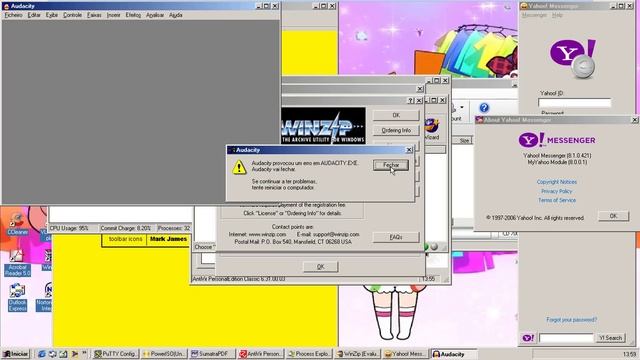The image size is (640, 360).
Task: Click the 'toolbar icons' tab on yellow page
Action: [x=125, y=240]
